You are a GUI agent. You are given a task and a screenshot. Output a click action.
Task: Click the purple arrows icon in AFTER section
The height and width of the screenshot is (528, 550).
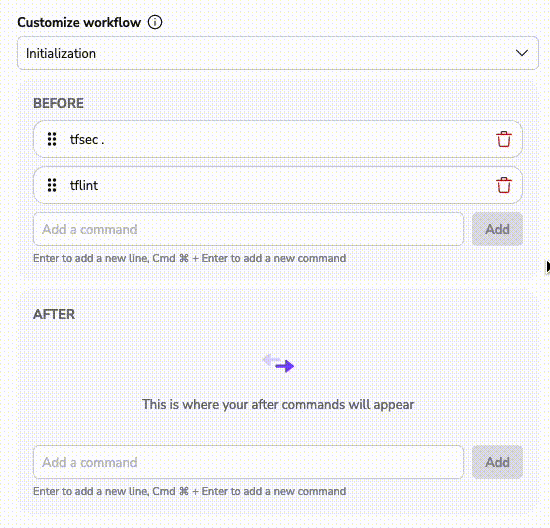tap(278, 363)
